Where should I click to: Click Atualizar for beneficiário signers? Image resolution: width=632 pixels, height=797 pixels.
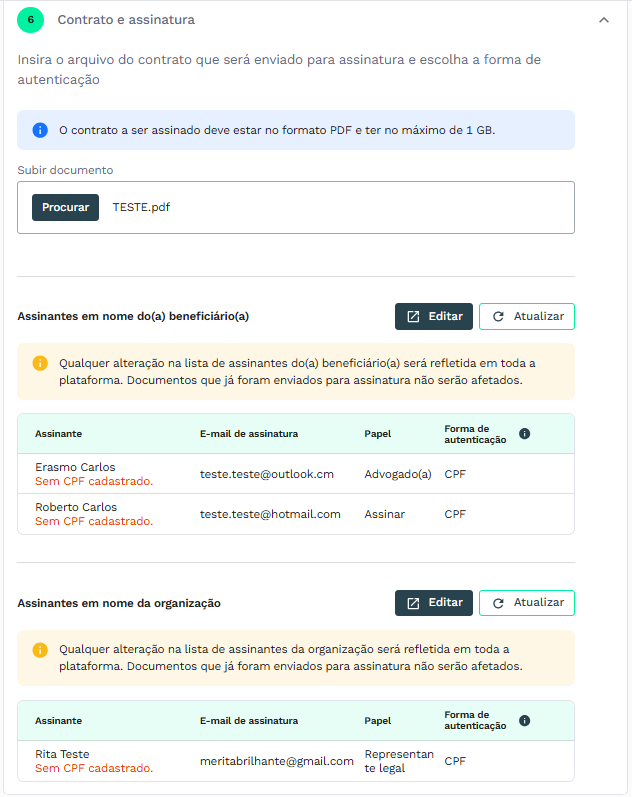(527, 316)
